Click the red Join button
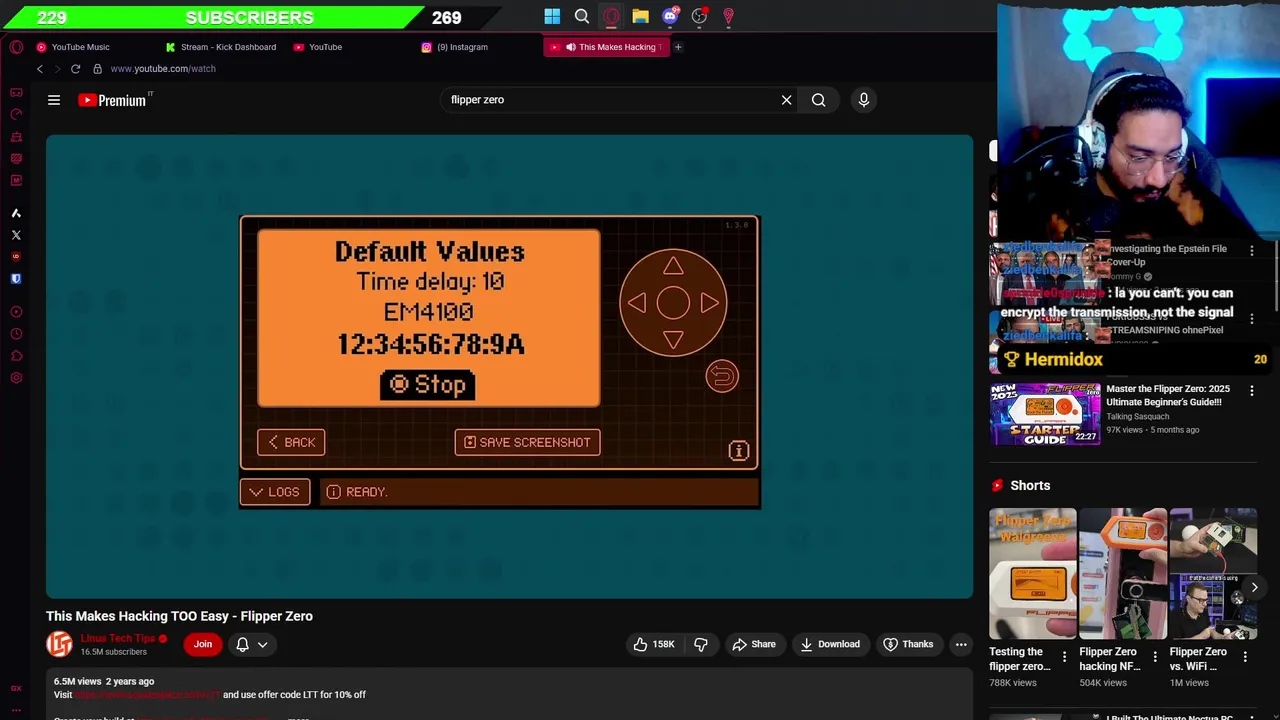1280x720 pixels. pyautogui.click(x=203, y=644)
